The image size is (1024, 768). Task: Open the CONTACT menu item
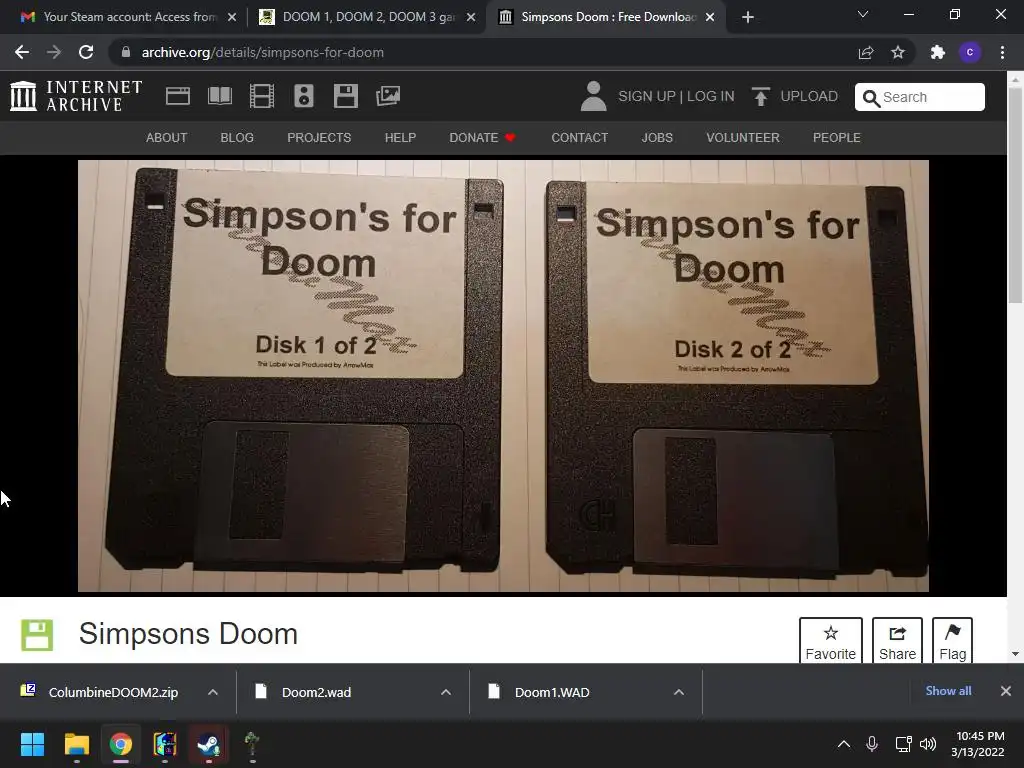coord(579,138)
